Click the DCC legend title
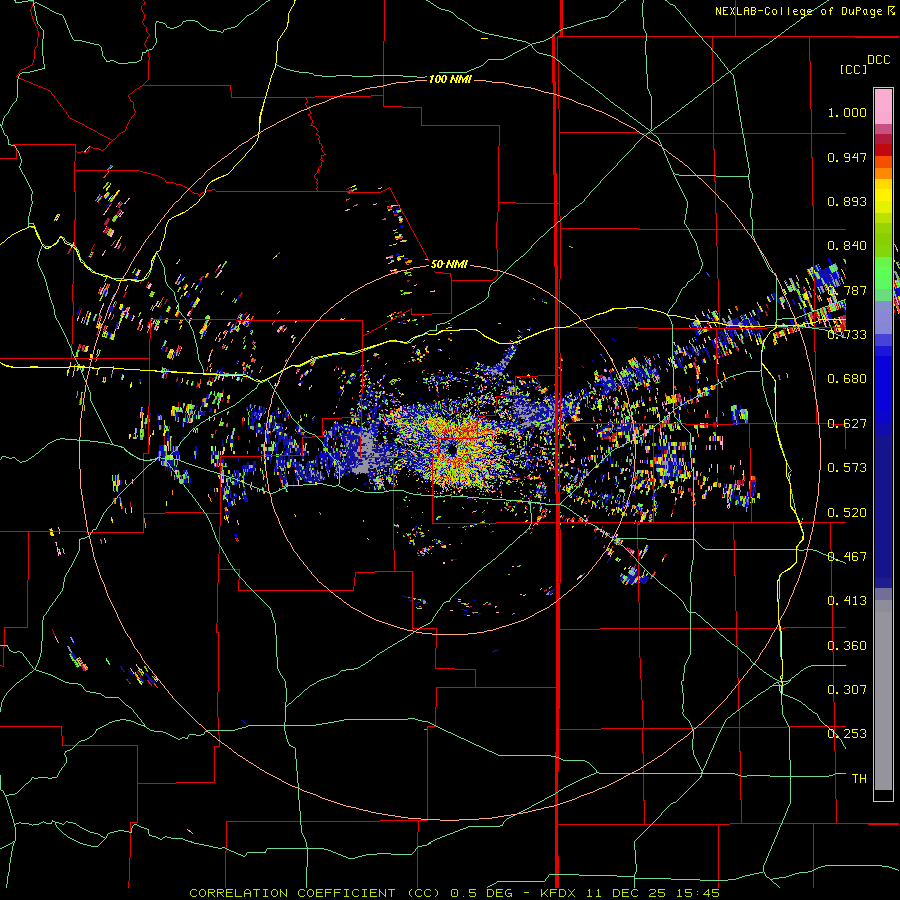This screenshot has height=900, width=900. (x=878, y=60)
